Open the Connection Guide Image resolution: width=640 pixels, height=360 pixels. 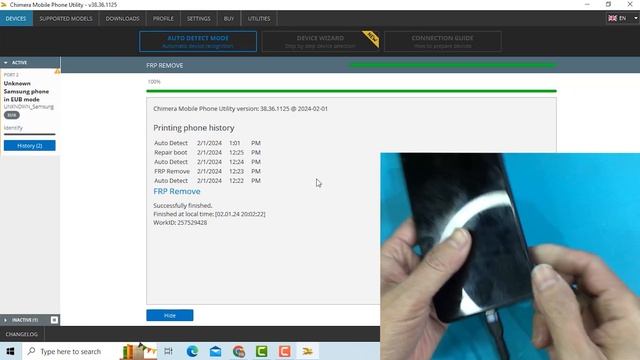click(442, 41)
